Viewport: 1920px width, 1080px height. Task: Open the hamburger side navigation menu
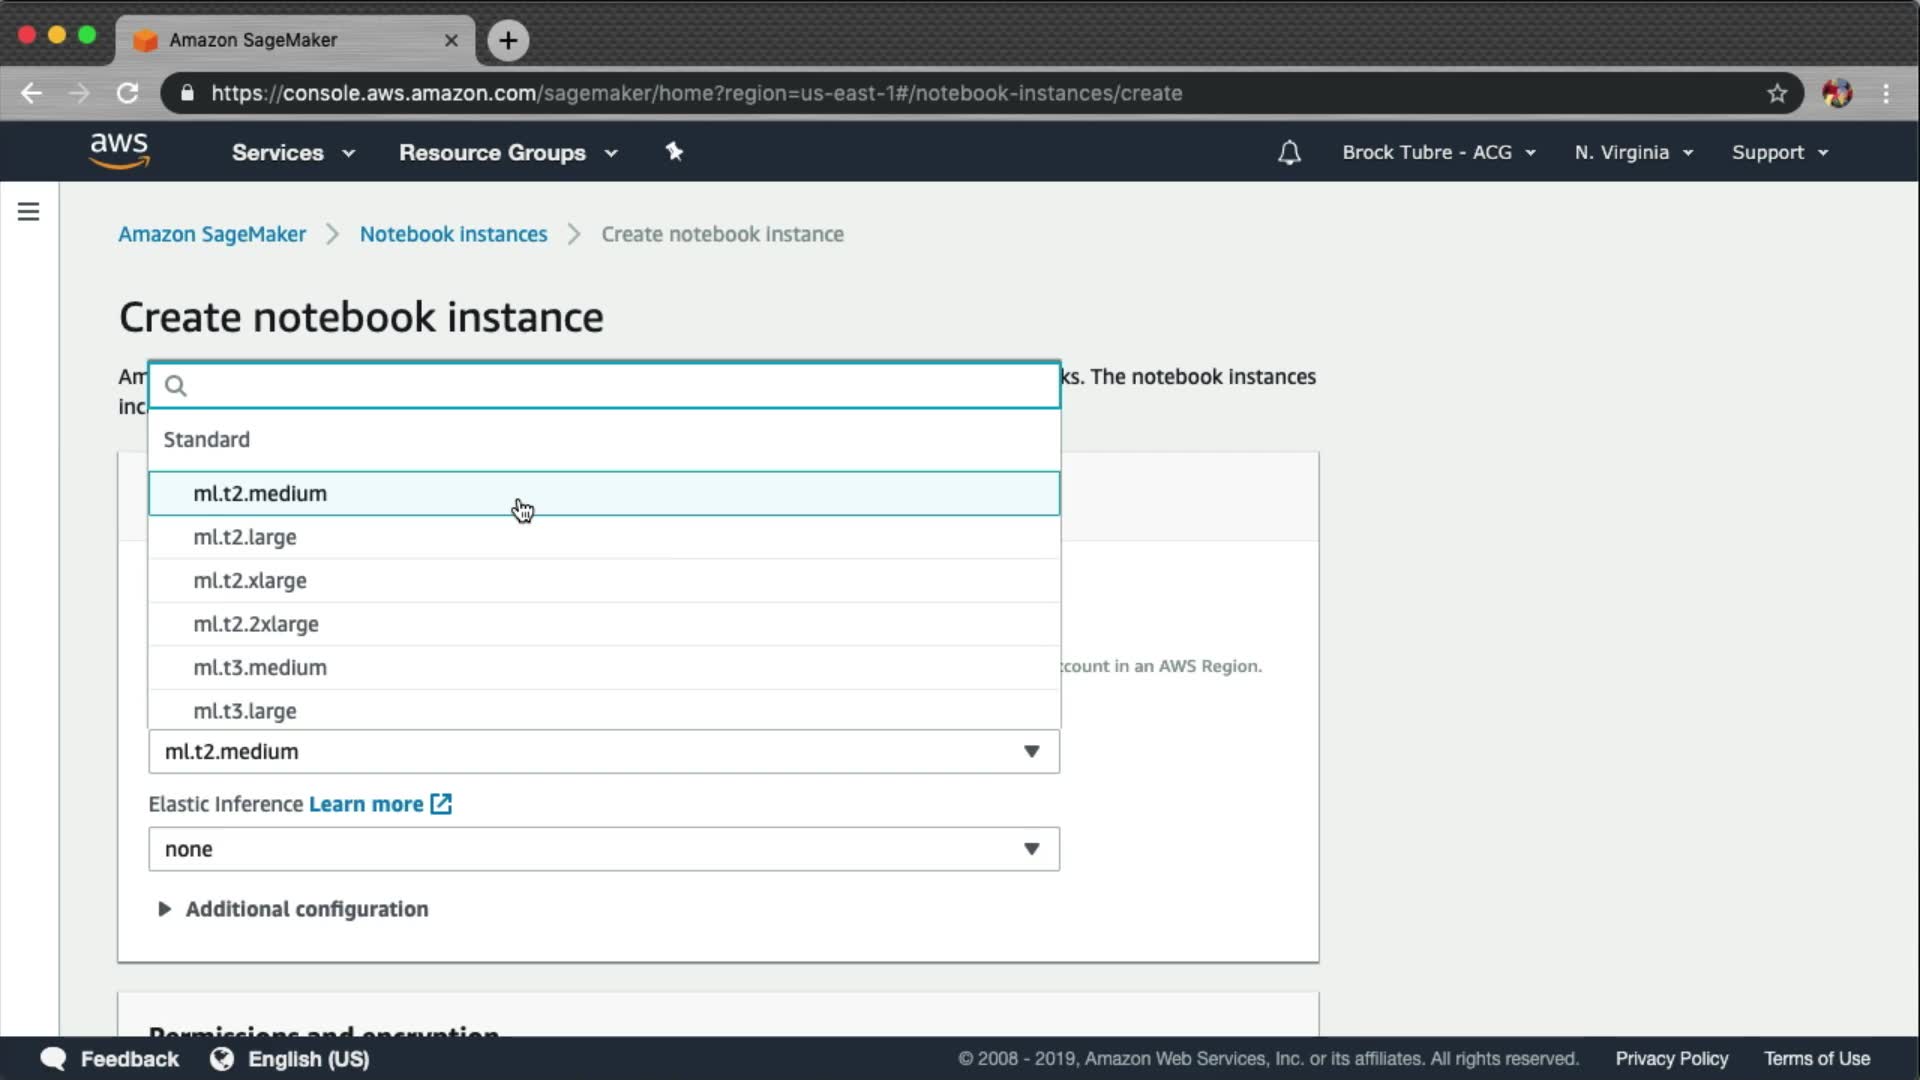(x=28, y=212)
